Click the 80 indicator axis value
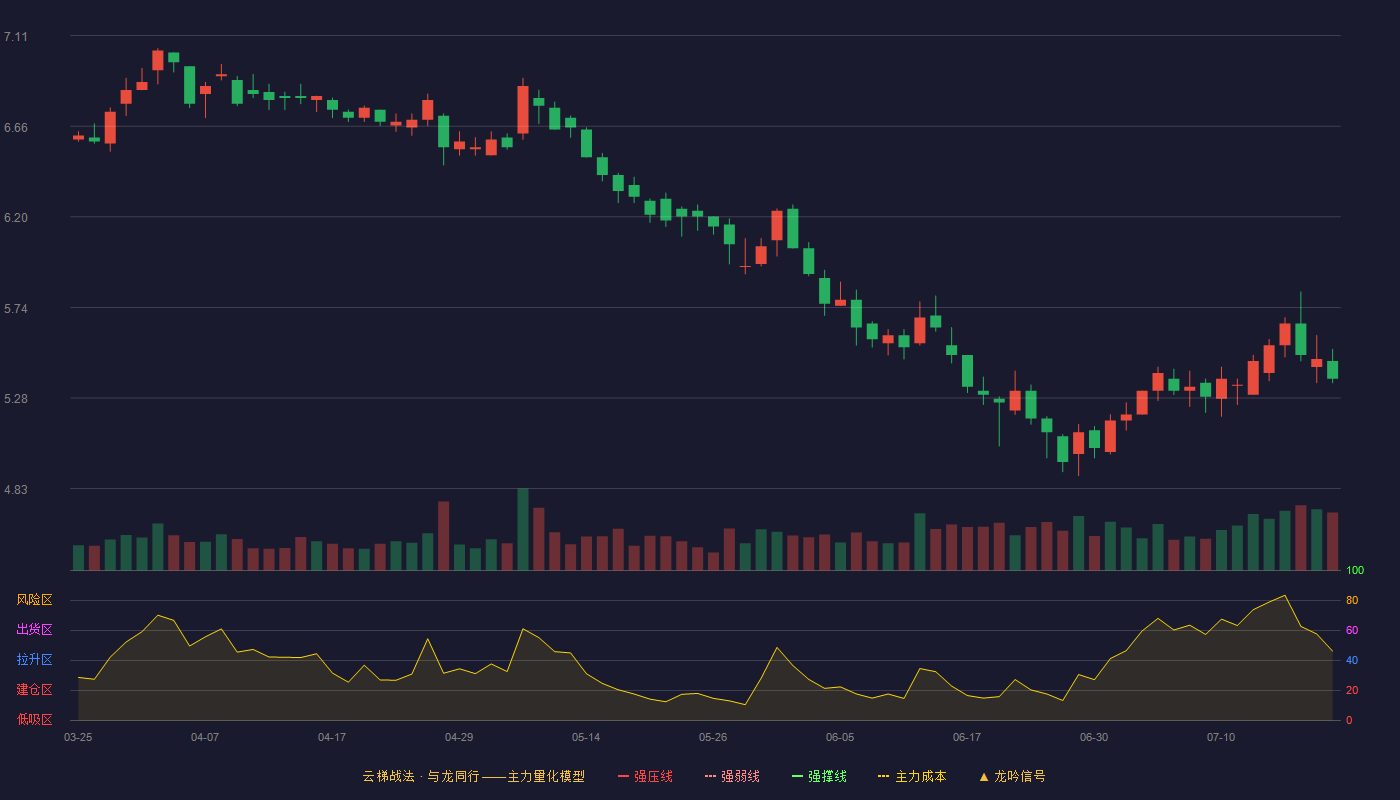1400x800 pixels. pos(1352,600)
